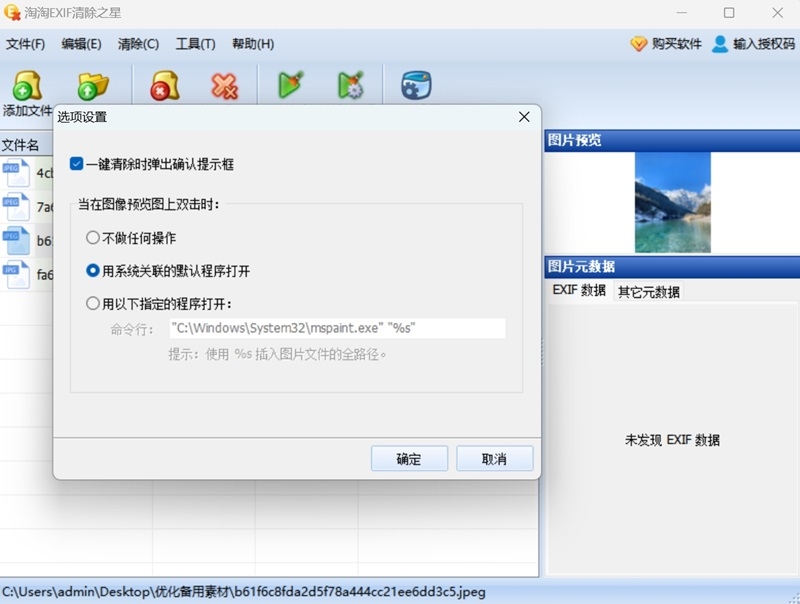Viewport: 800px width, 604px height.
Task: Click the app logo in the title bar
Action: (11, 12)
